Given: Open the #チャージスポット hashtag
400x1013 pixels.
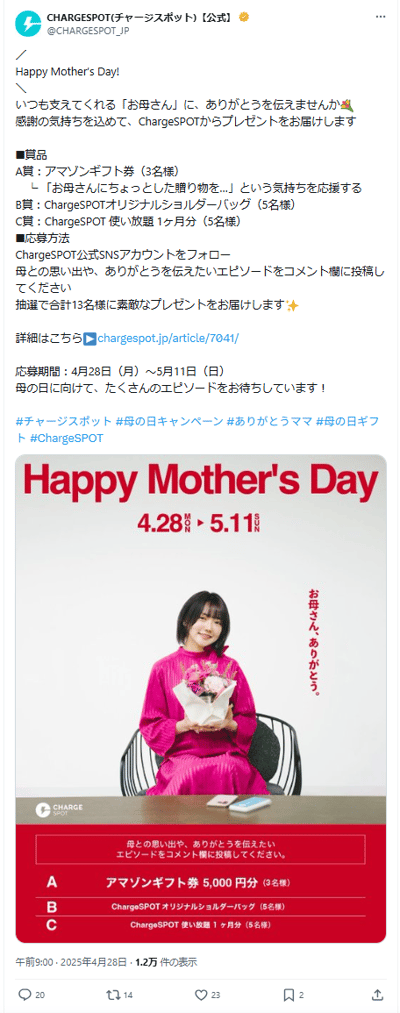Looking at the screenshot, I should click(63, 421).
